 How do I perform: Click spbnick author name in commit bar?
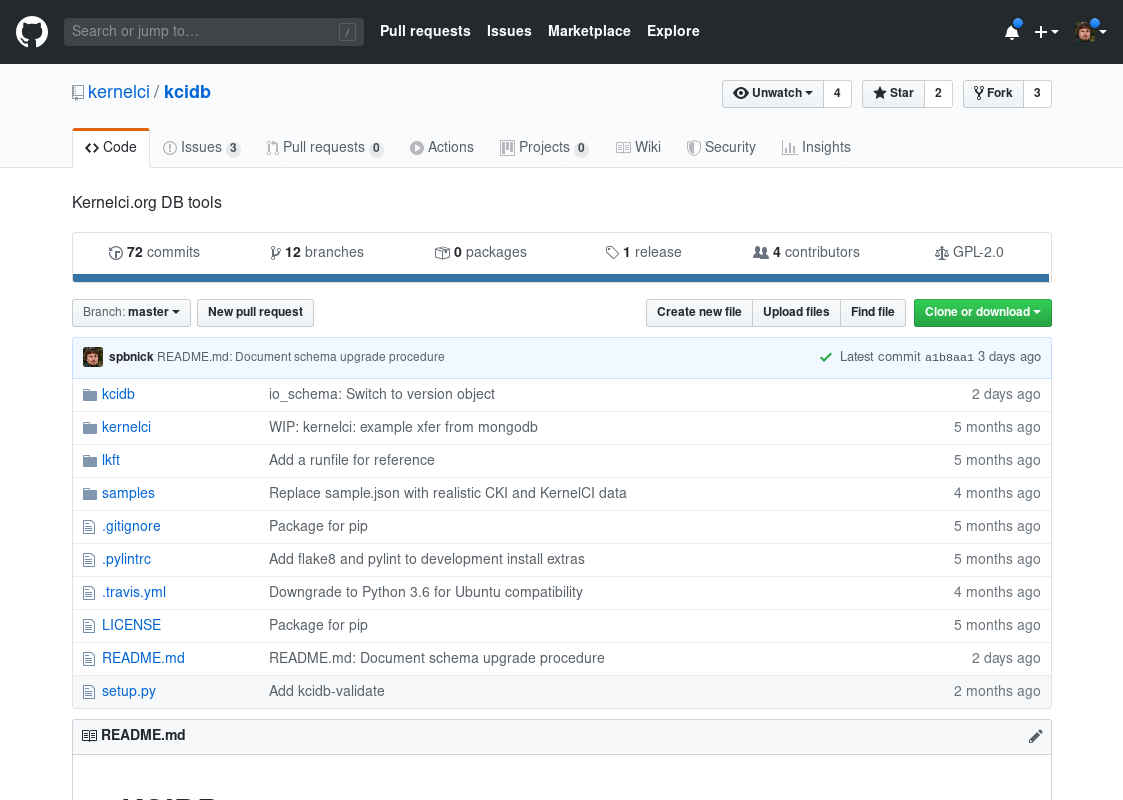click(131, 357)
